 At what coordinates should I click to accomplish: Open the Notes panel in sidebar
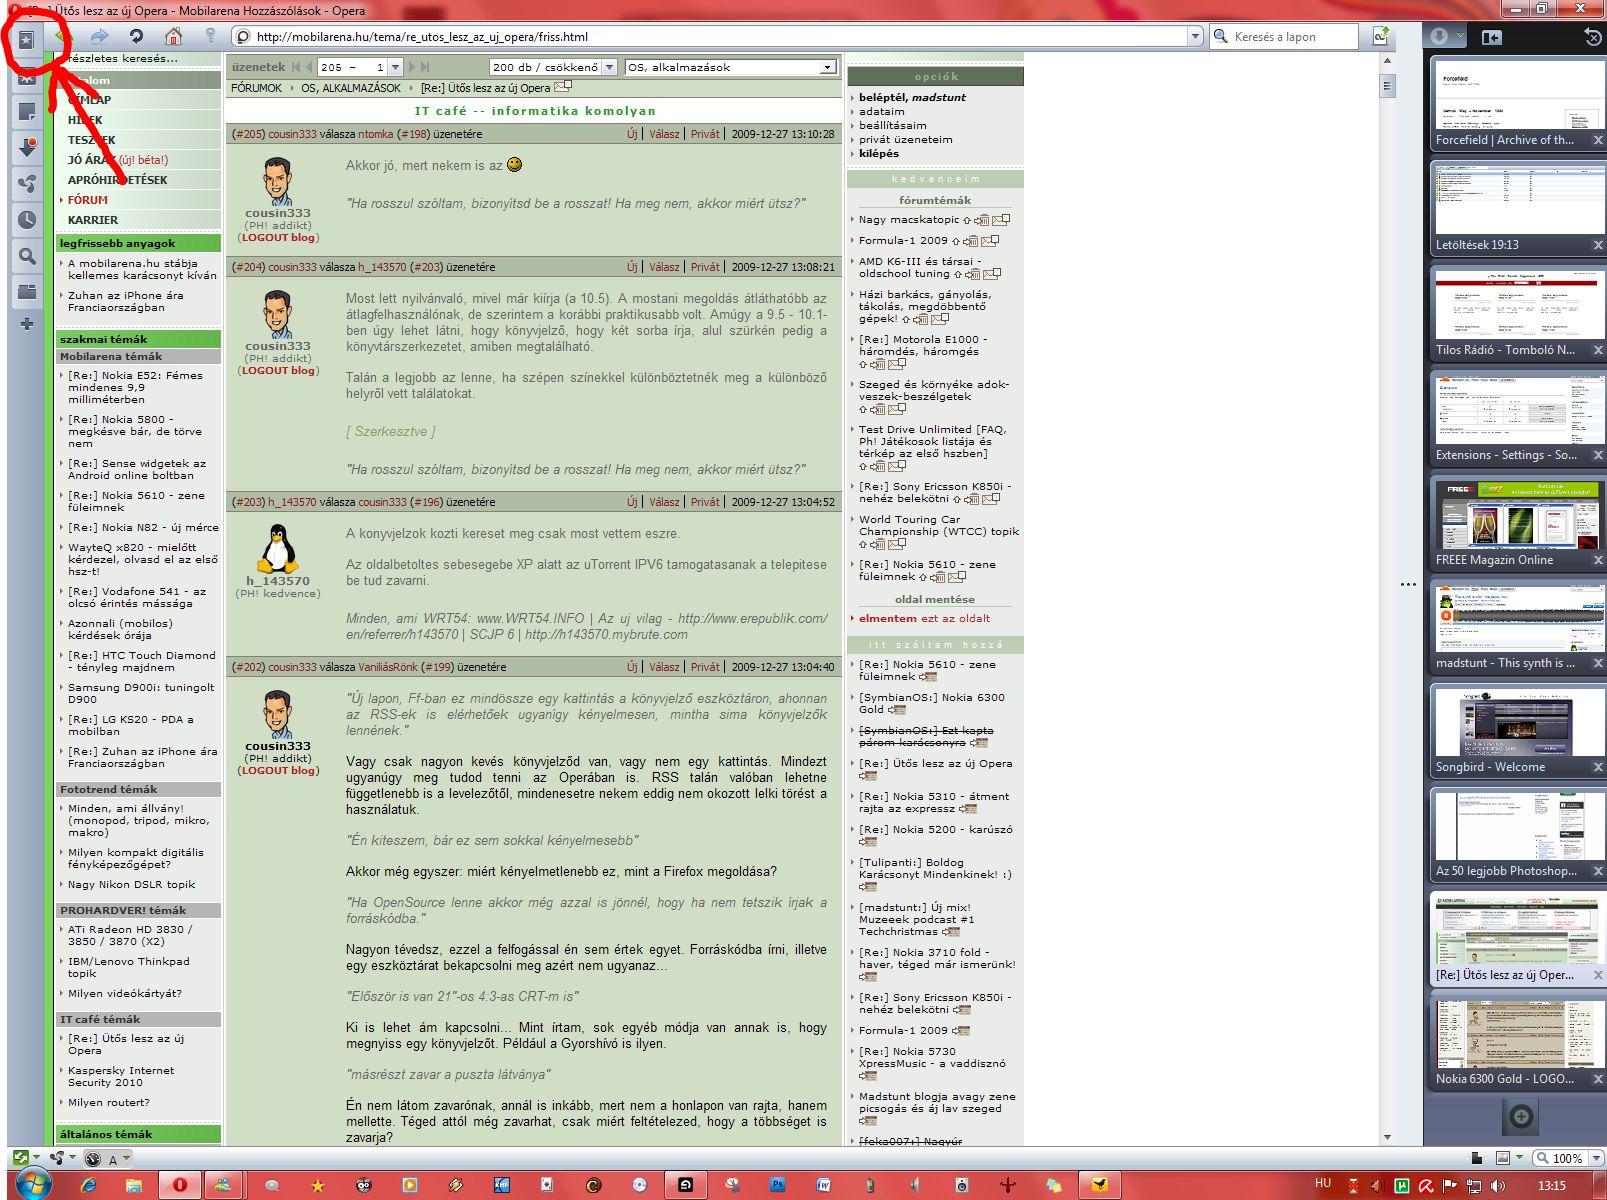click(27, 111)
